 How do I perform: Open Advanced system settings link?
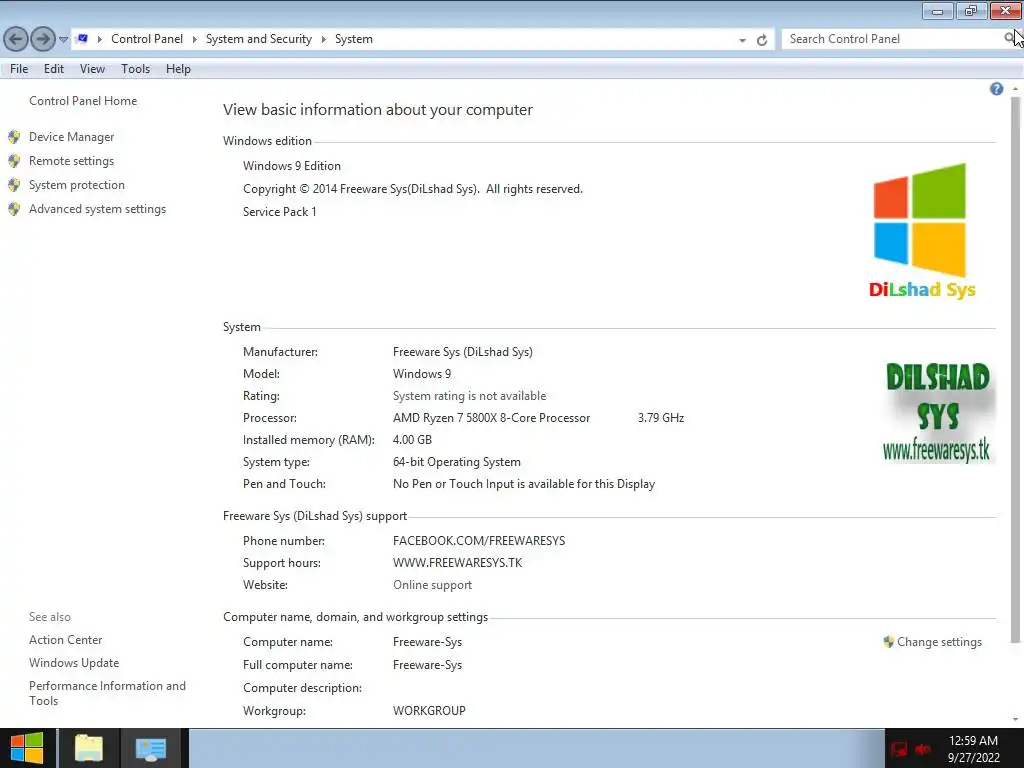click(x=97, y=209)
